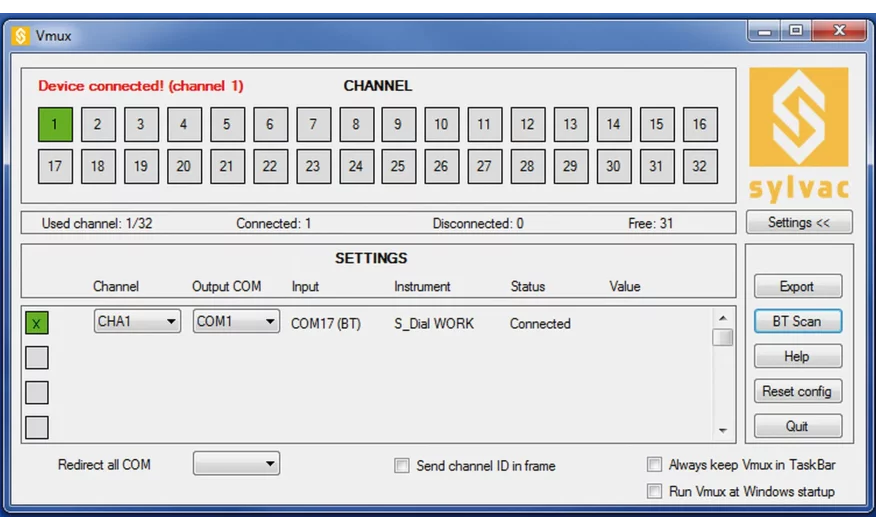Select channel 15 button

657,125
